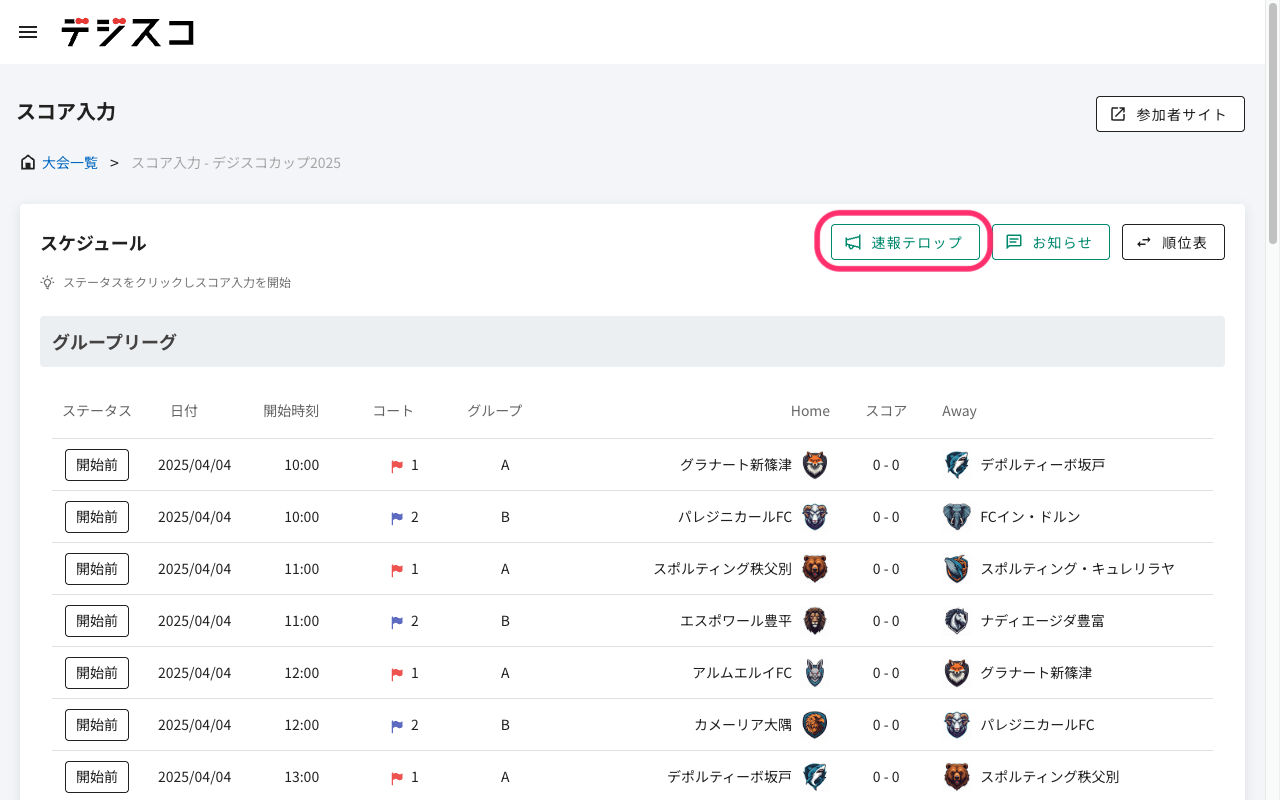Click the グラナート新篠津 fox logo in first row
This screenshot has height=800, width=1280.
click(x=815, y=465)
